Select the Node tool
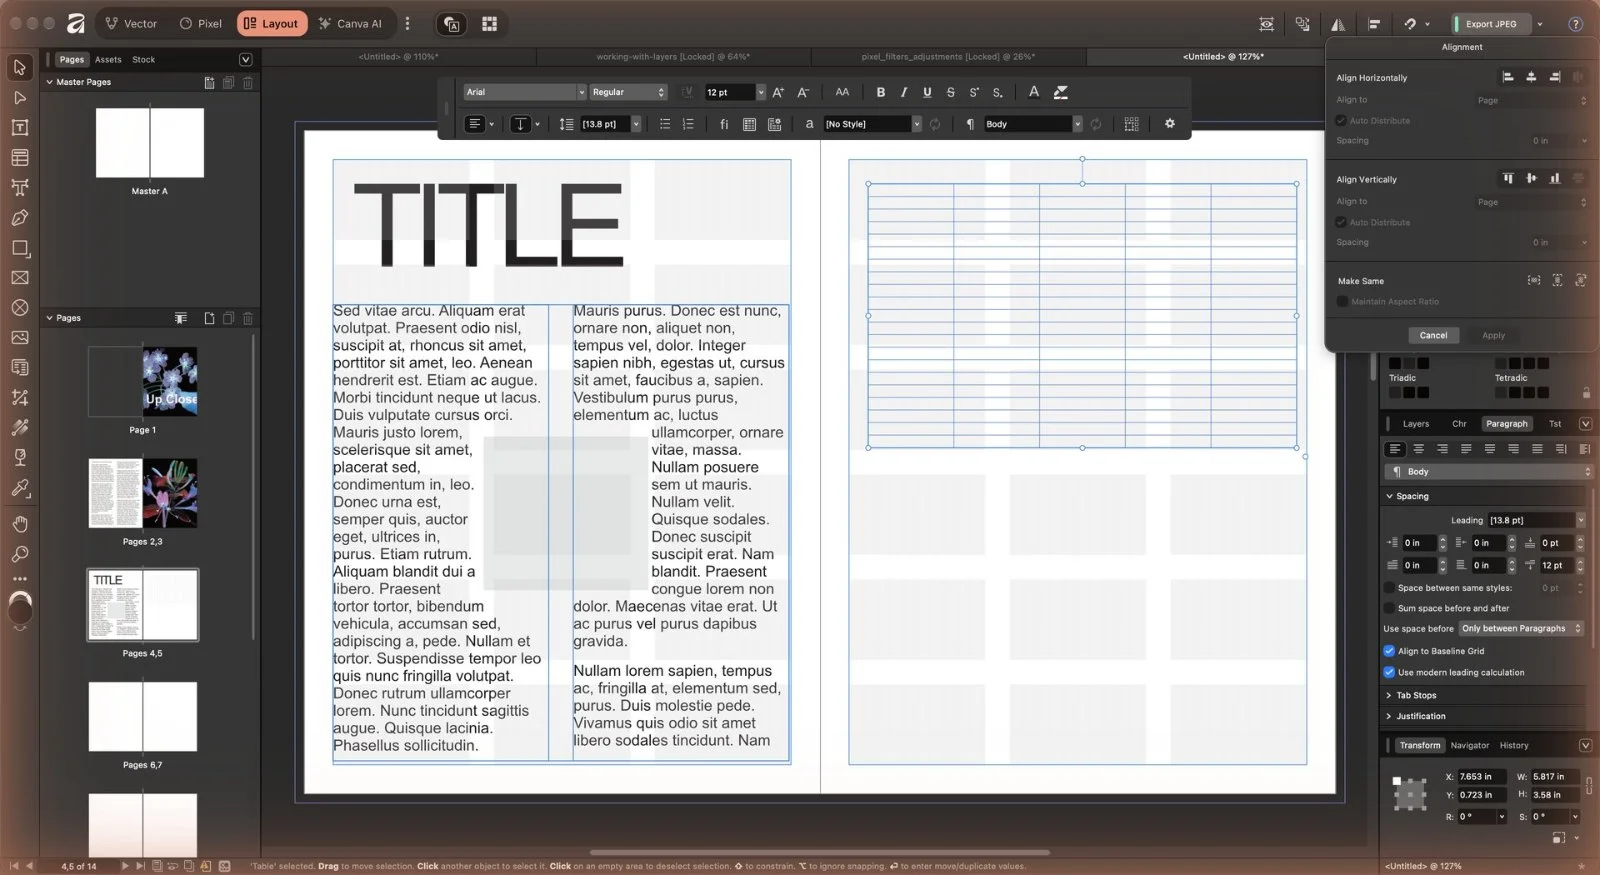Image resolution: width=1600 pixels, height=875 pixels. 20,97
